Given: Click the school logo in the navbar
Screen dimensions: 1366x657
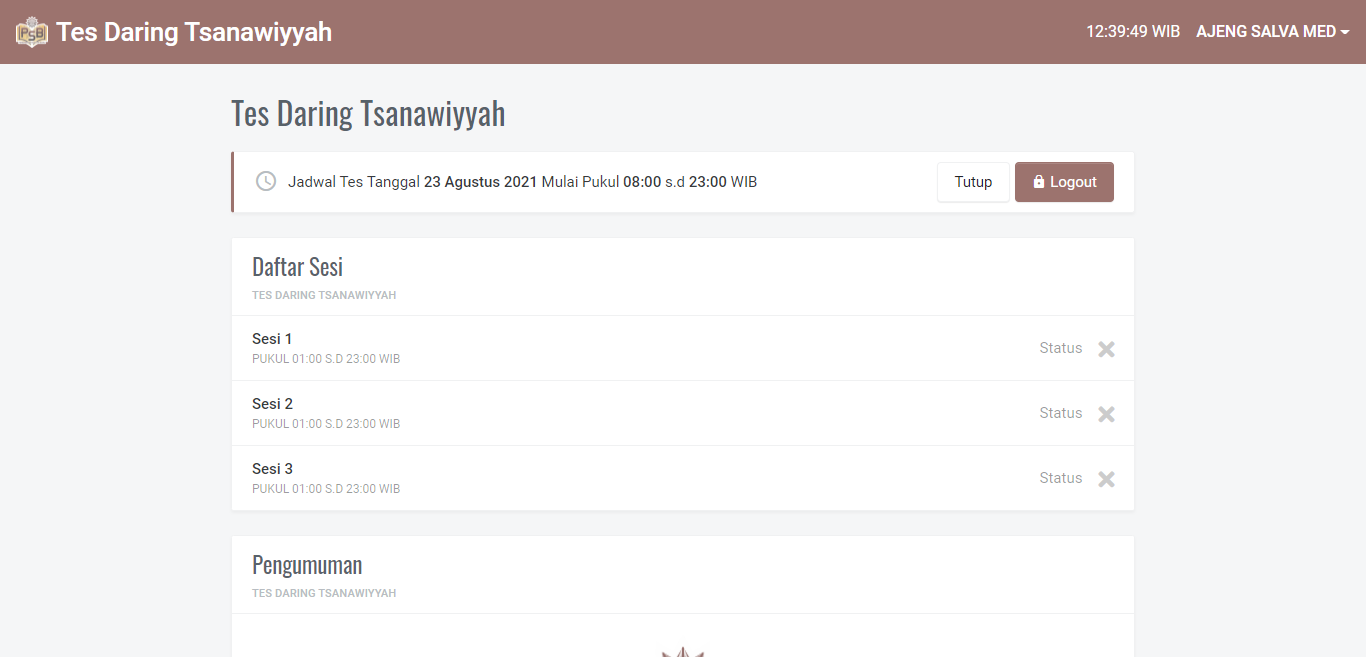Looking at the screenshot, I should (32, 32).
